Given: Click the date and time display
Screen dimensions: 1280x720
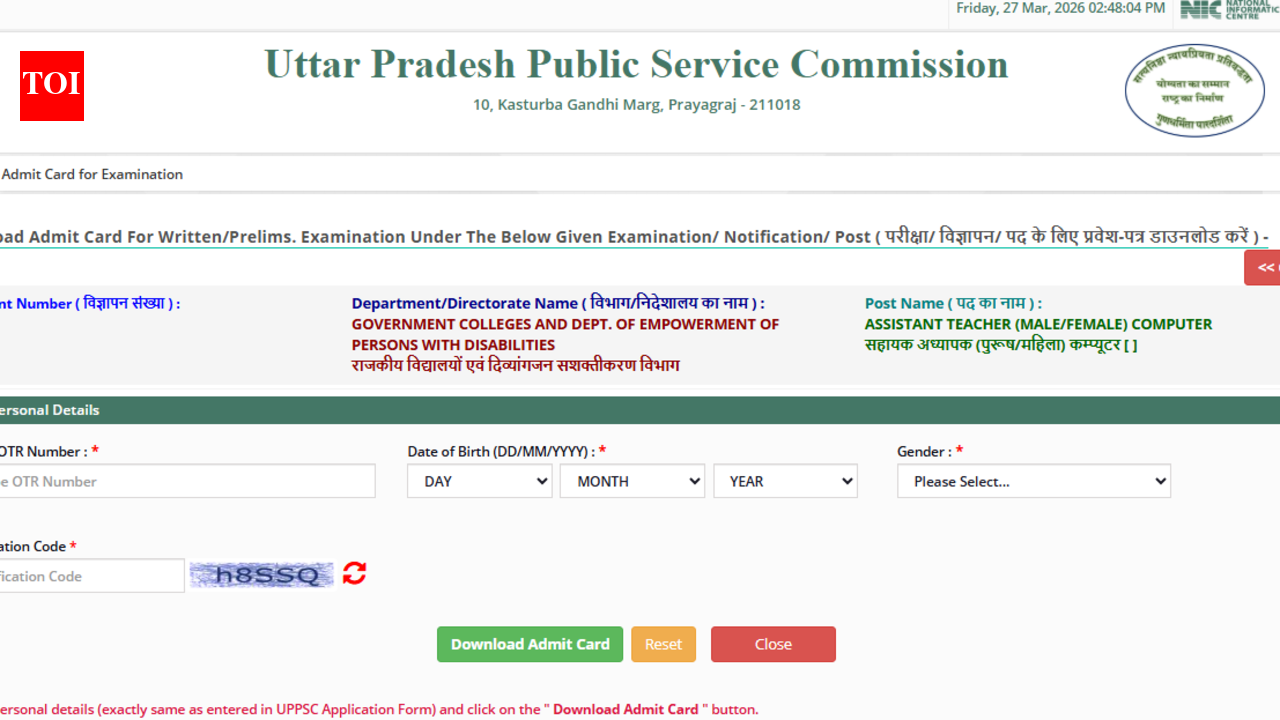Looking at the screenshot, I should (x=1059, y=8).
